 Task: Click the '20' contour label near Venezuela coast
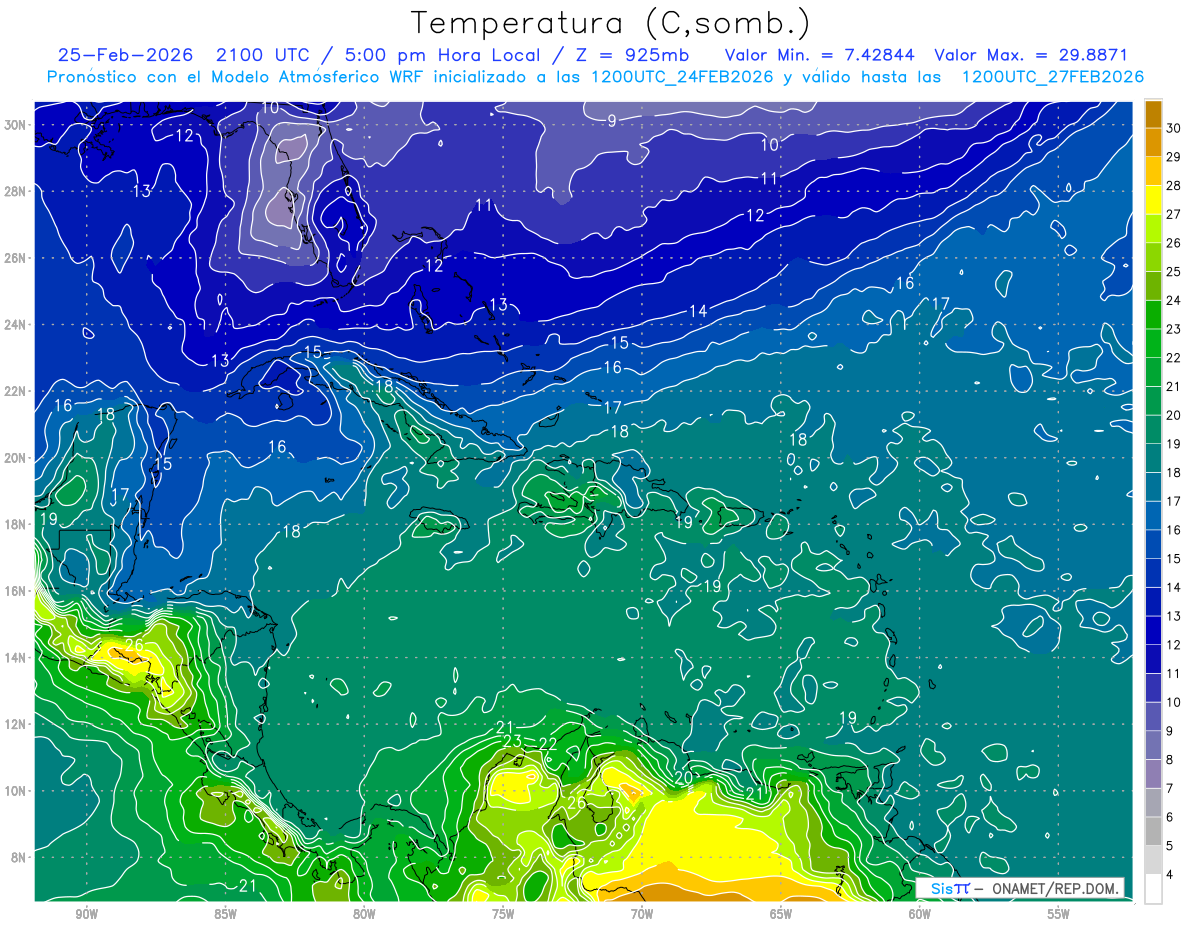[683, 777]
